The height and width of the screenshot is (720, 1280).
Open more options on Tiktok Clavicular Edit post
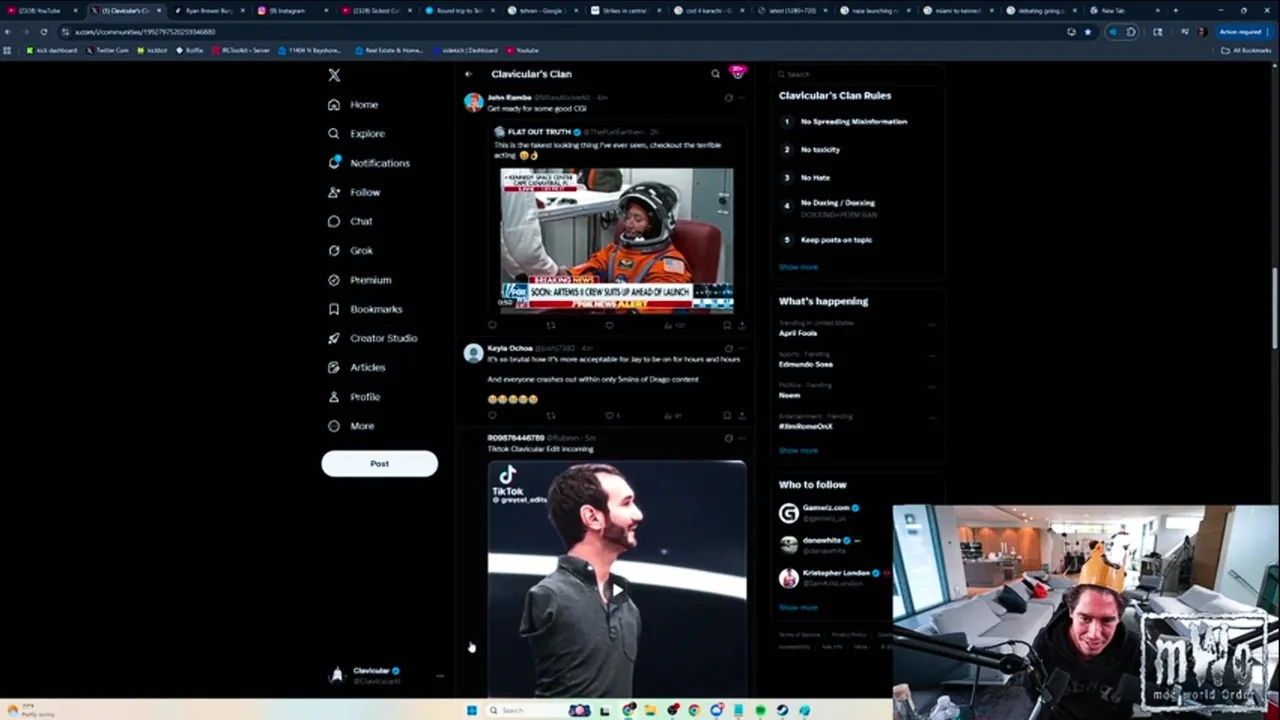point(742,438)
